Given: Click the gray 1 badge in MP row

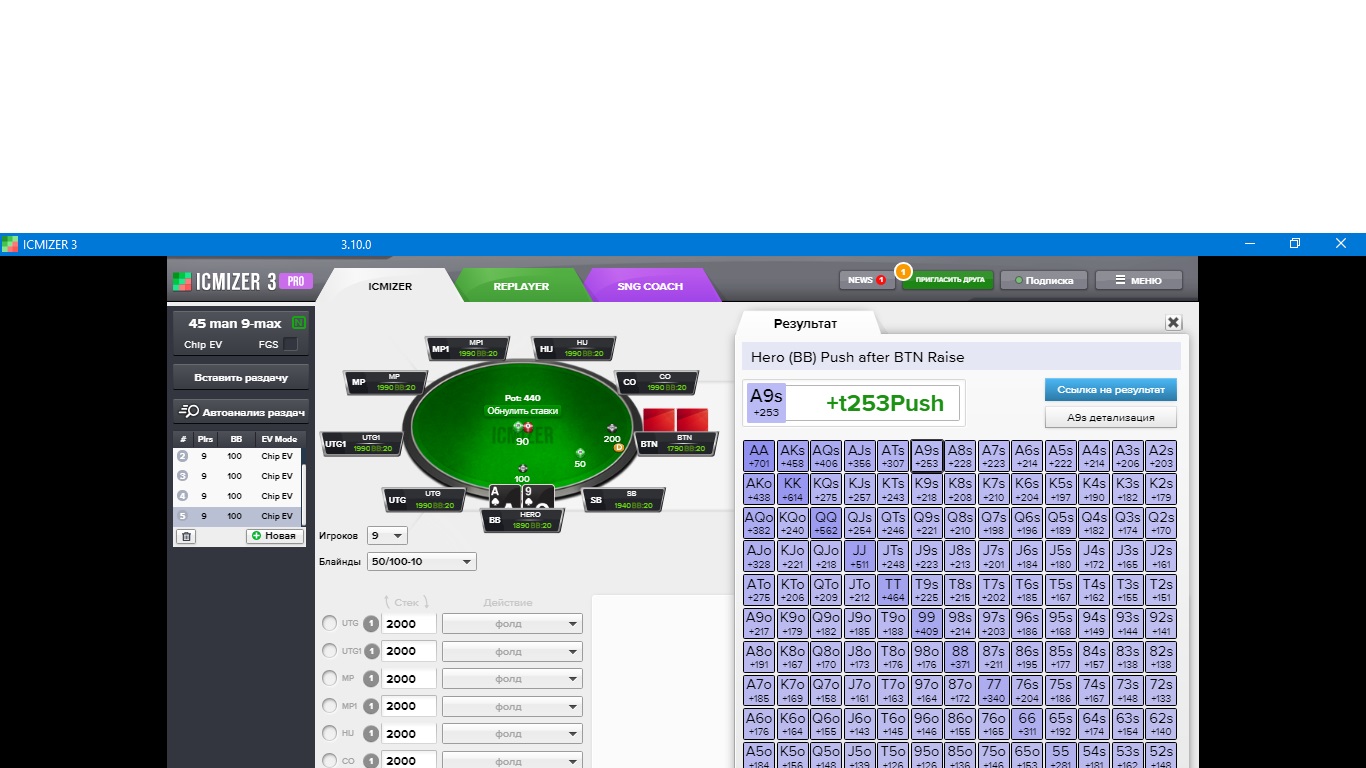Looking at the screenshot, I should coord(371,679).
